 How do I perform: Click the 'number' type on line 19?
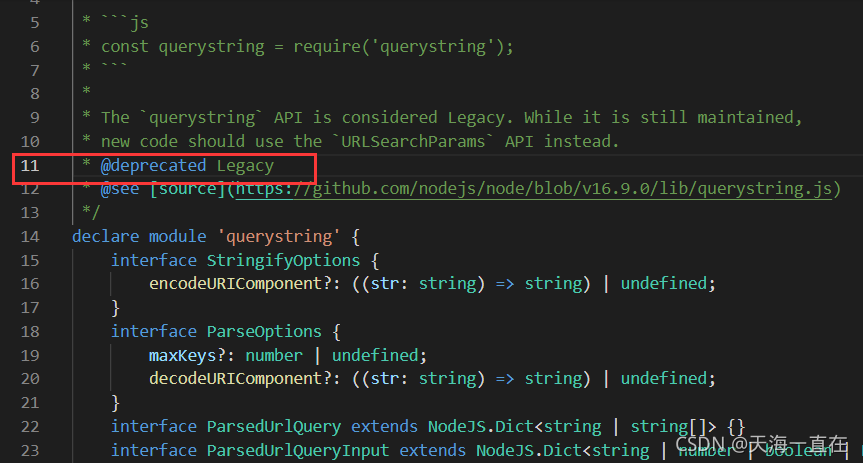(274, 356)
